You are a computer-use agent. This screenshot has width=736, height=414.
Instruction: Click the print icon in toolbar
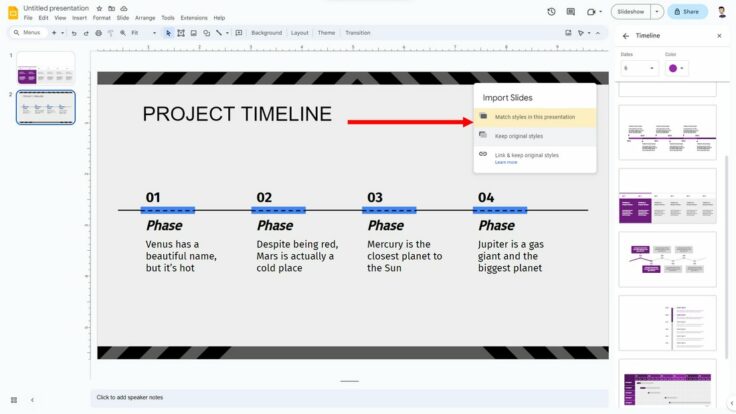(99, 33)
